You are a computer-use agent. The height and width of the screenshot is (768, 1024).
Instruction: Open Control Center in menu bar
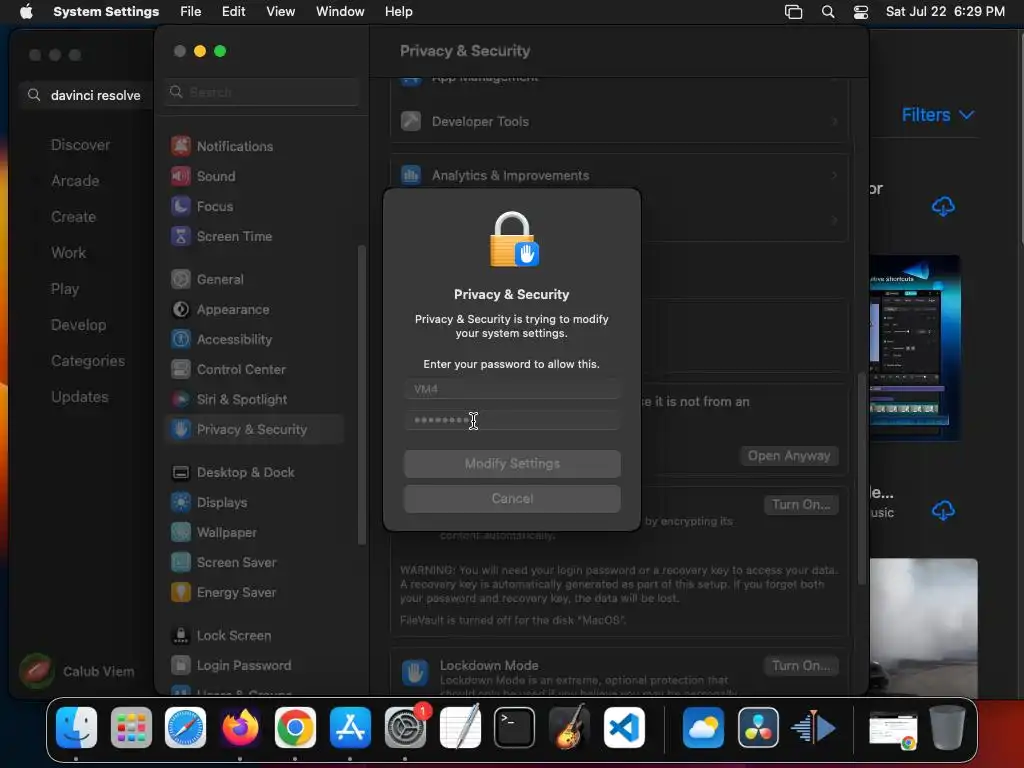861,12
